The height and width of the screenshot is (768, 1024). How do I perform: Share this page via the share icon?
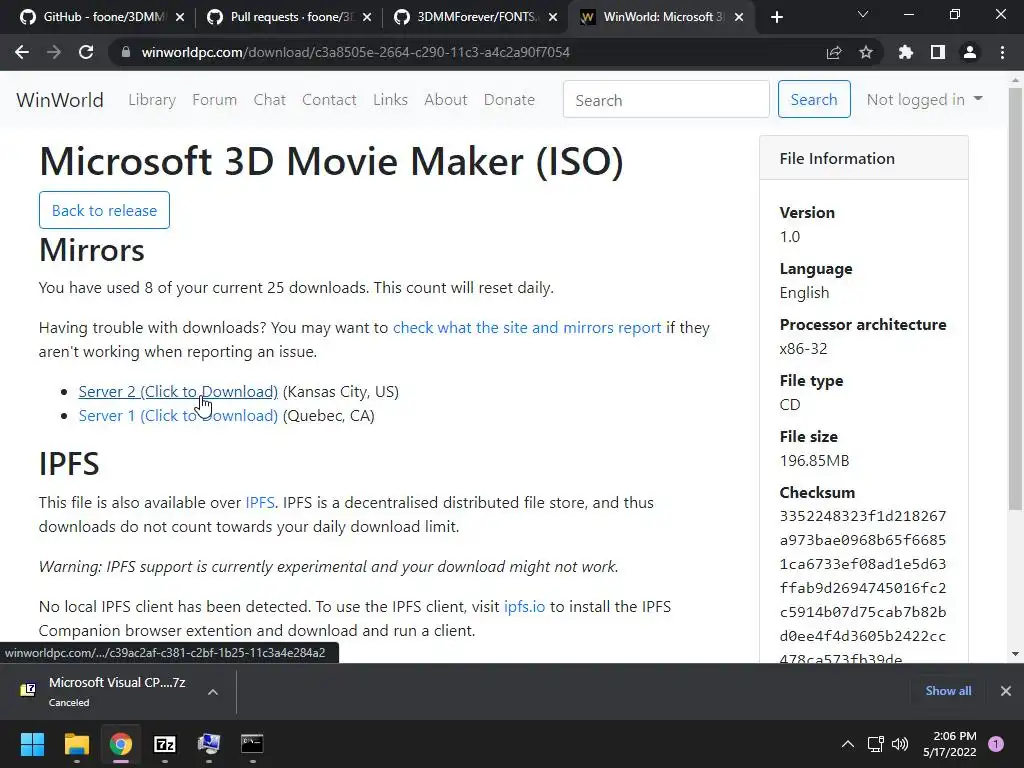click(x=834, y=52)
